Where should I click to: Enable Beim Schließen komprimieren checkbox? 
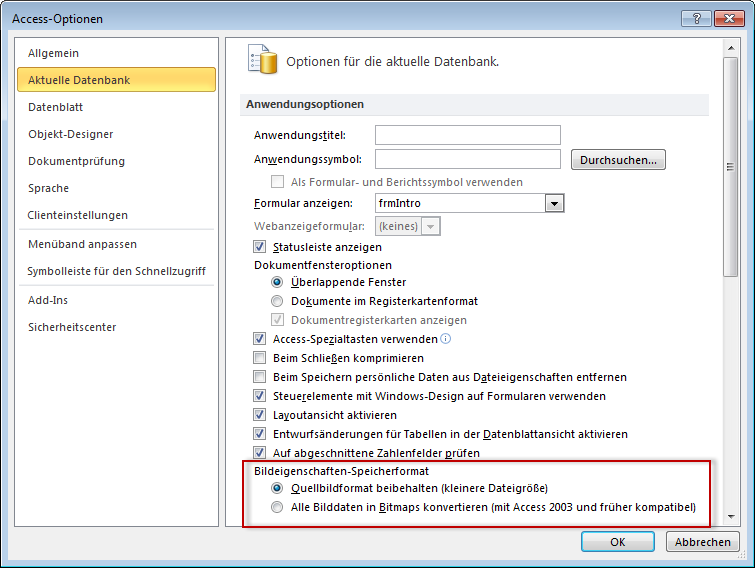tap(260, 358)
